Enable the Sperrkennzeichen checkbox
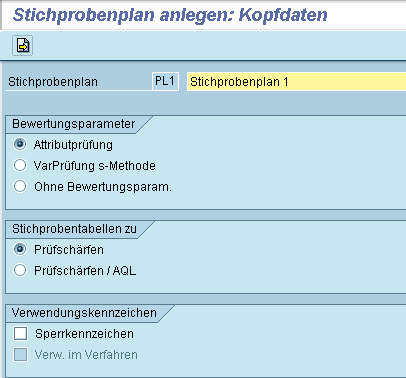406x378 pixels. [x=20, y=334]
